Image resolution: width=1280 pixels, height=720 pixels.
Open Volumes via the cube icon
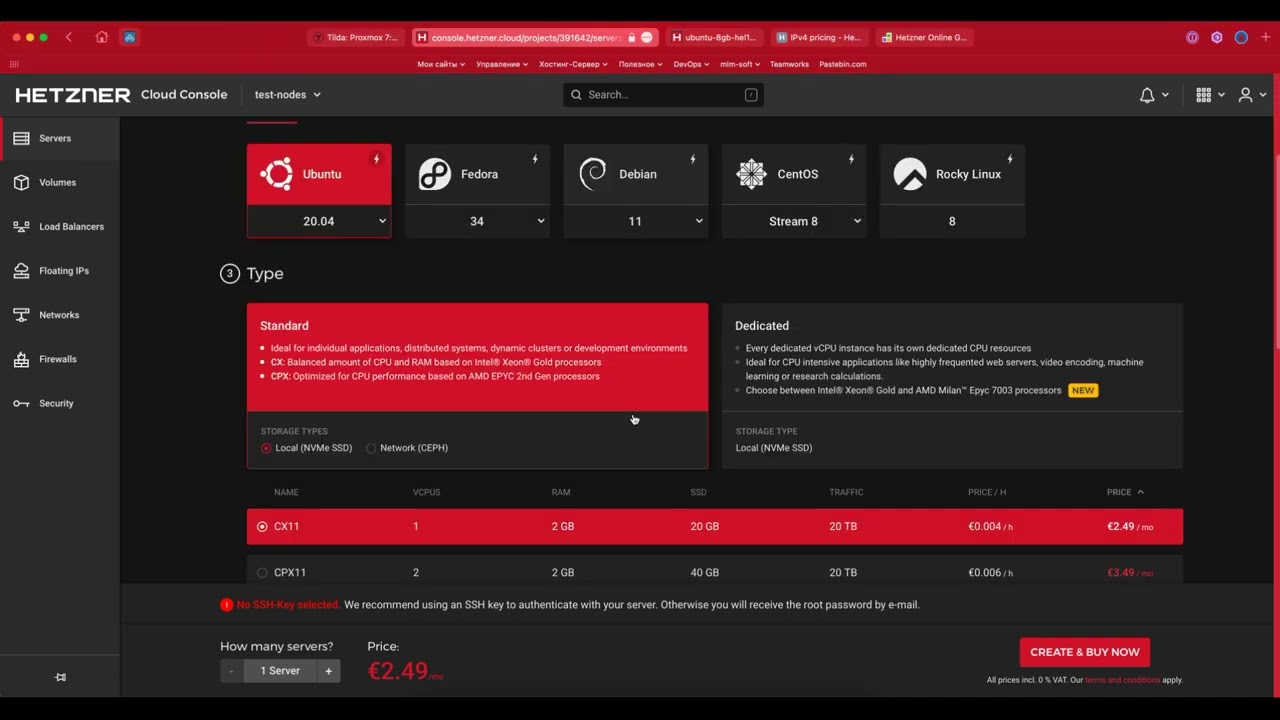pyautogui.click(x=21, y=182)
